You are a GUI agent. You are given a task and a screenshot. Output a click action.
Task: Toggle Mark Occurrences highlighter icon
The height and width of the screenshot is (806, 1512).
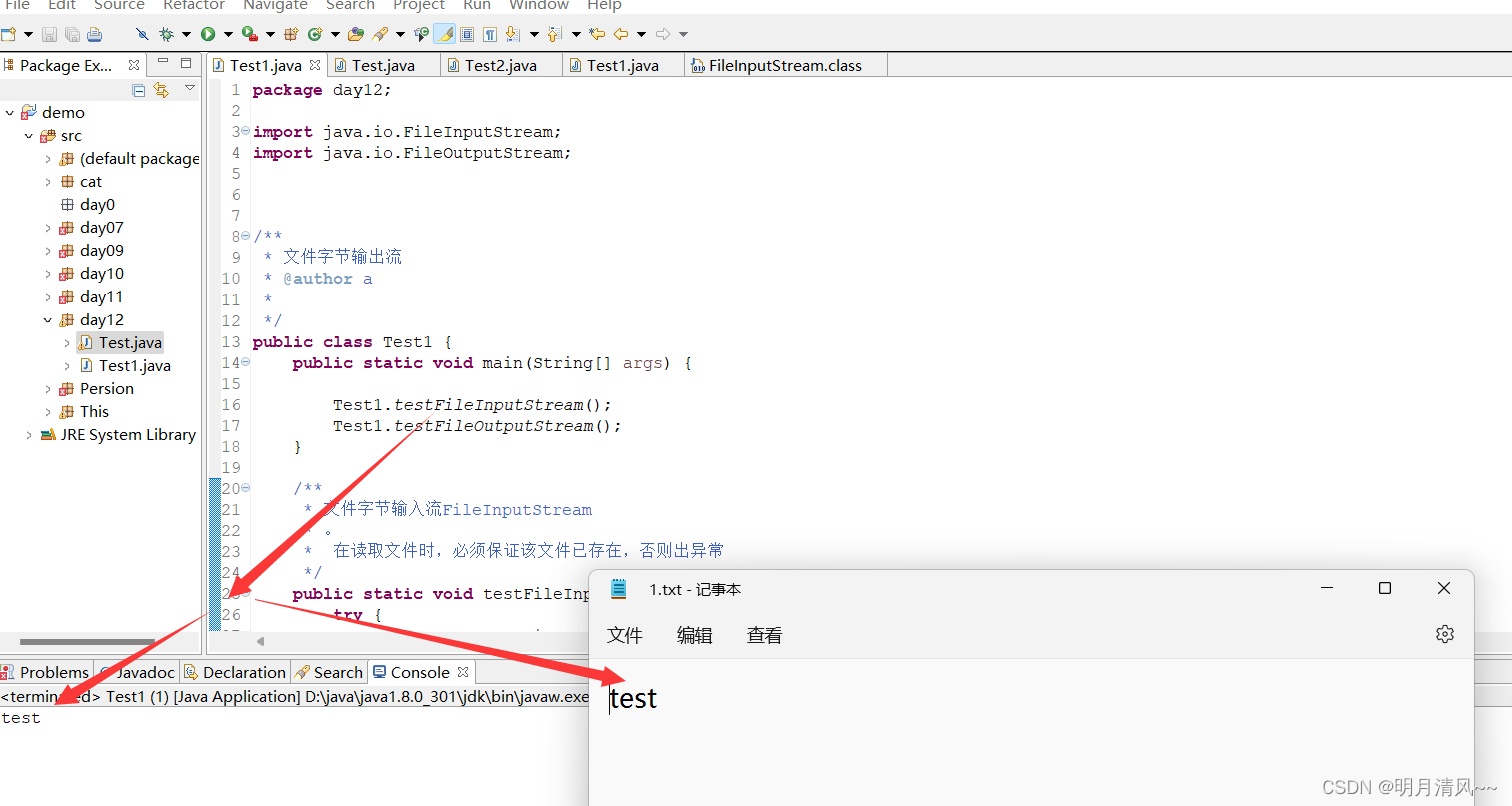coord(444,34)
